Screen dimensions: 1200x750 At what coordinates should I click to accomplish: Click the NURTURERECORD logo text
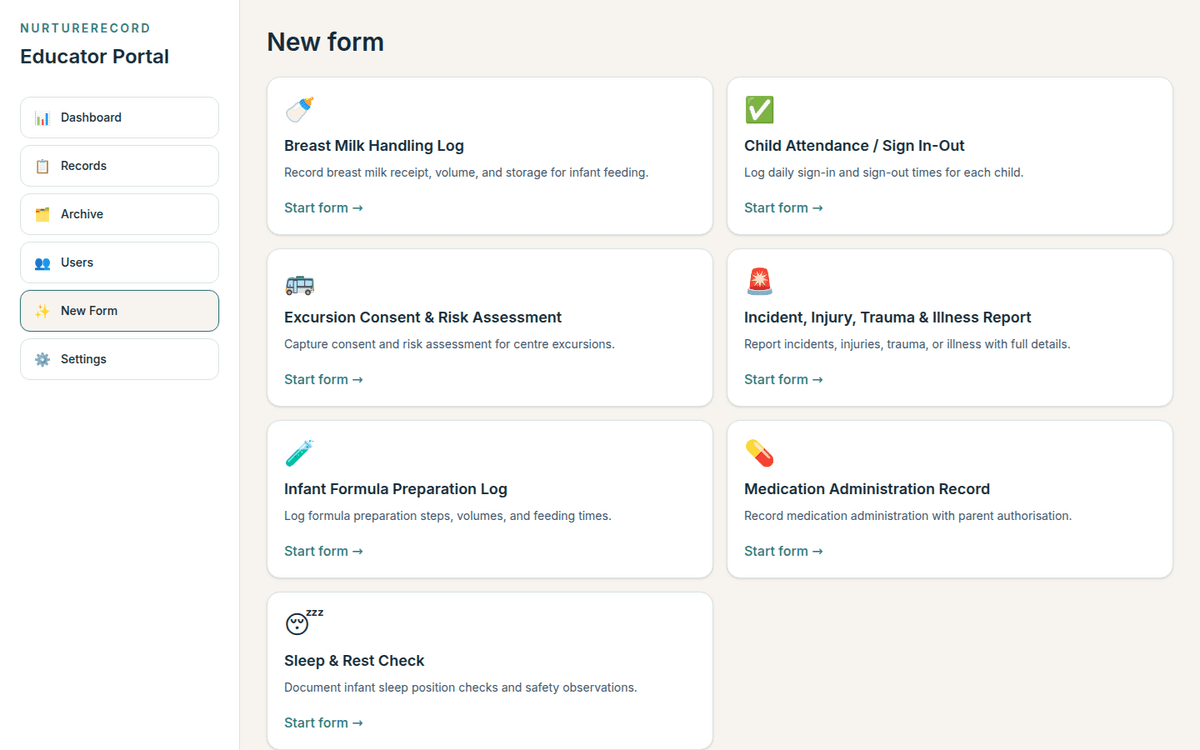[x=85, y=28]
